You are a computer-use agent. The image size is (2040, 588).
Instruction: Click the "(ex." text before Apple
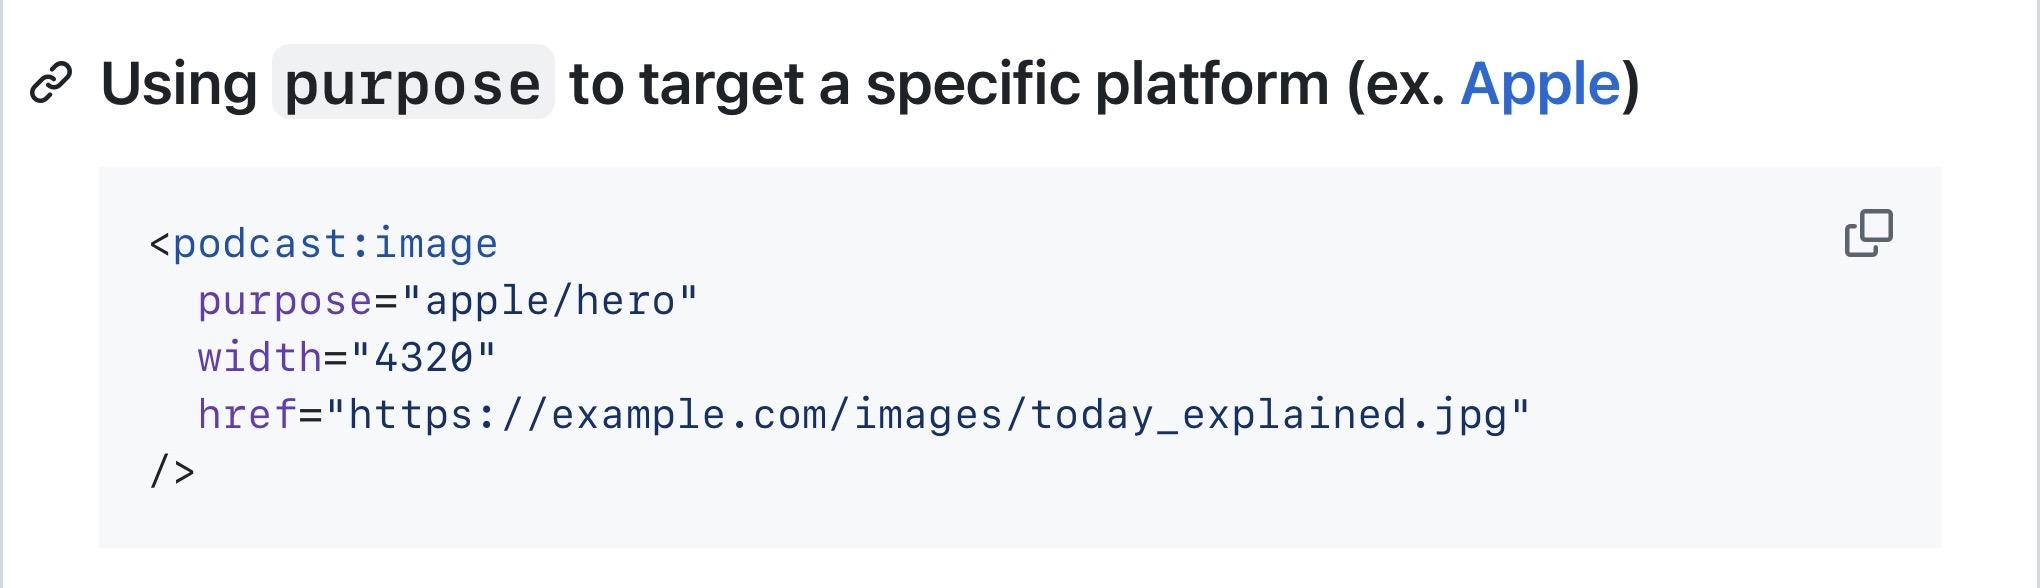pos(1396,84)
